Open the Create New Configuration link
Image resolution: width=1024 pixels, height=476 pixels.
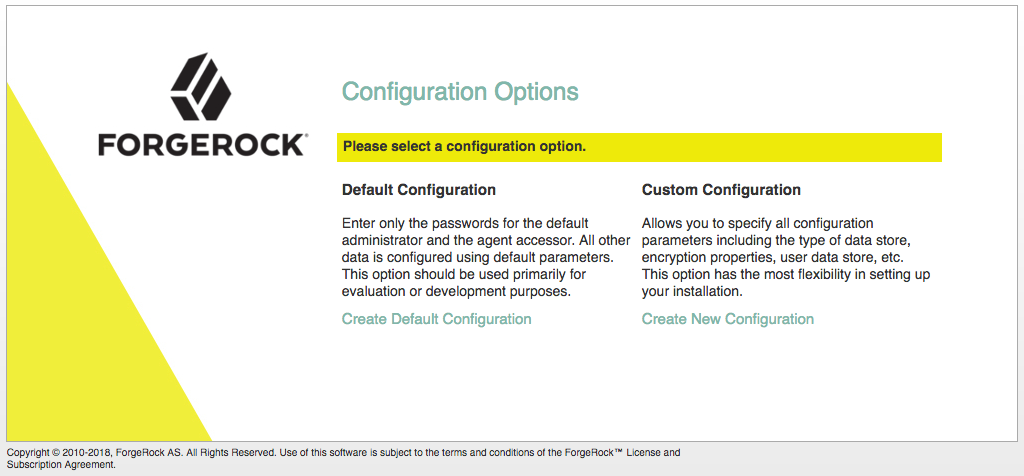728,319
